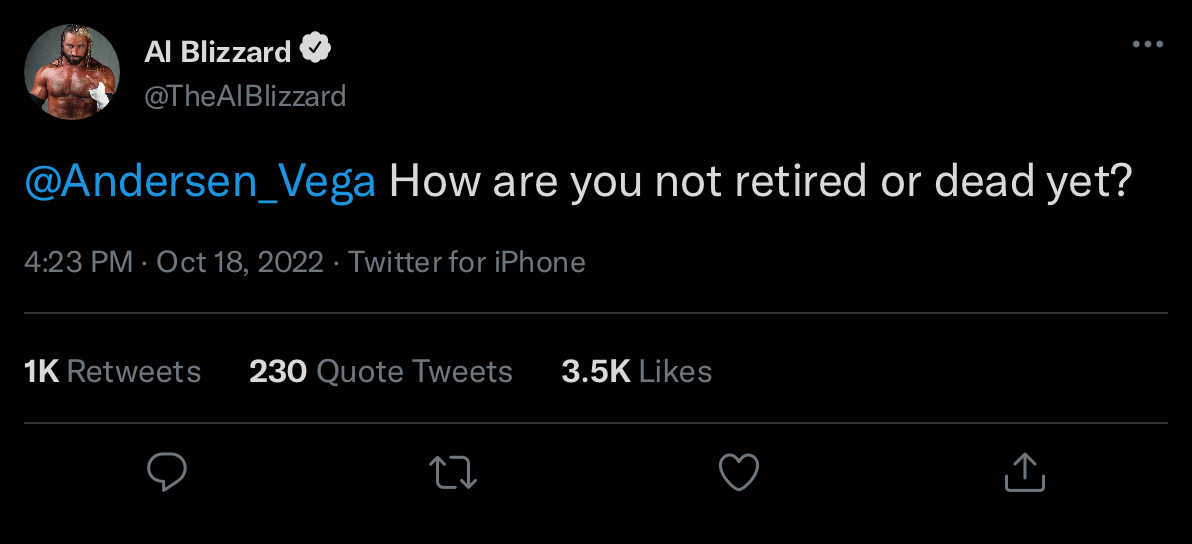This screenshot has width=1192, height=544.
Task: View the 1K Retweets list
Action: [112, 372]
